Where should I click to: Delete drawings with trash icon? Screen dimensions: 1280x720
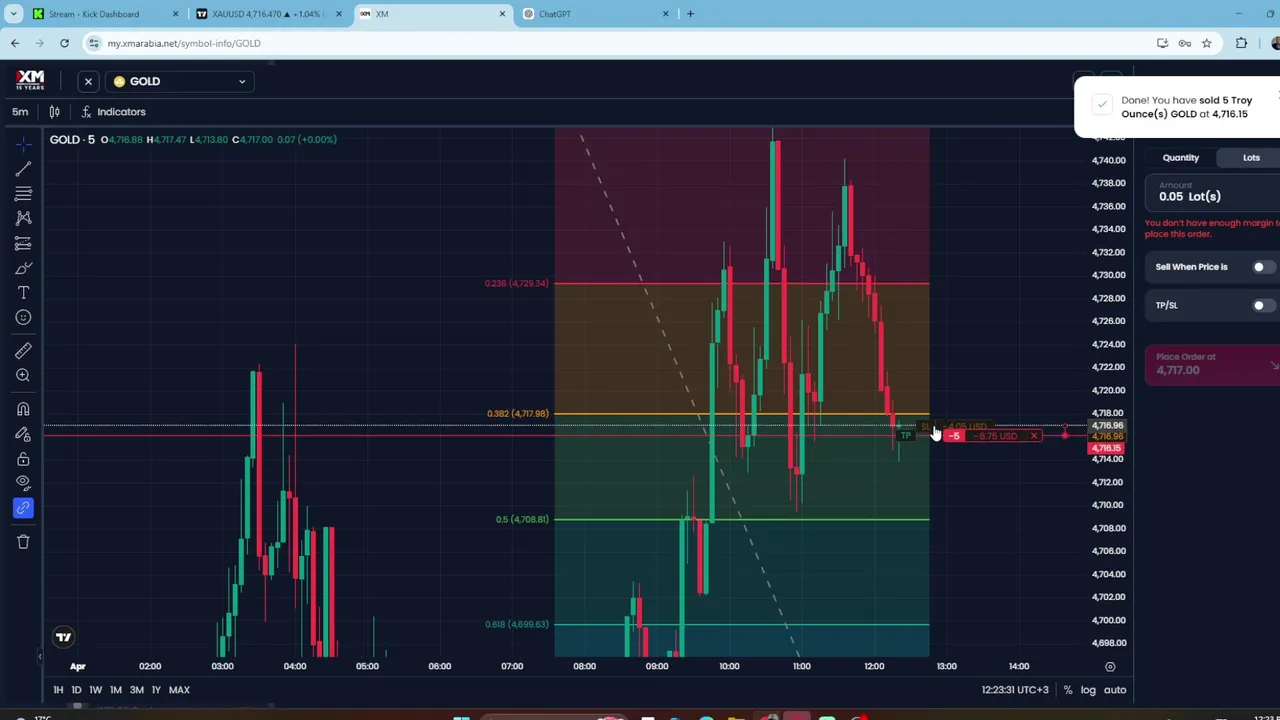23,542
